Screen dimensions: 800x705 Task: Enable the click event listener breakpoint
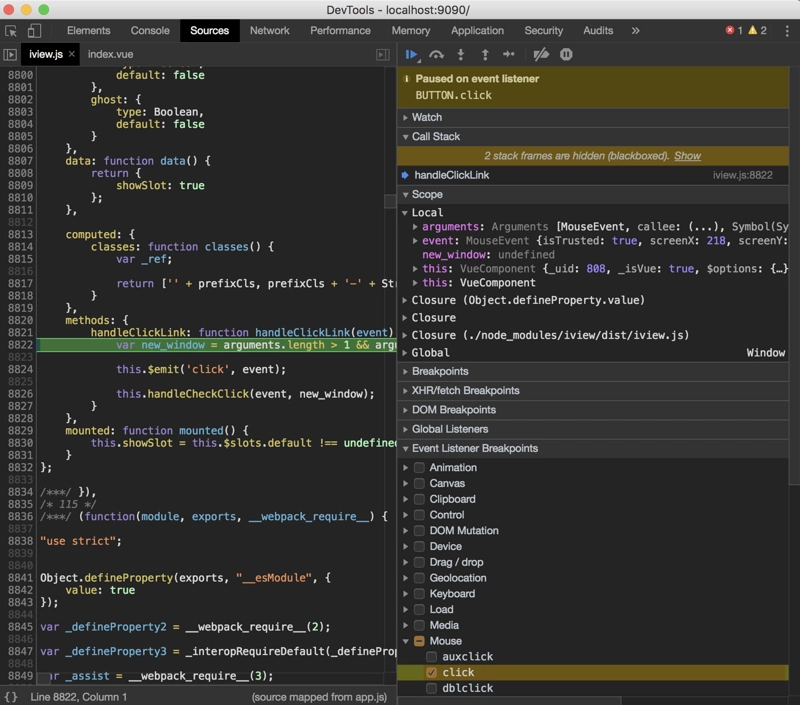click(430, 672)
